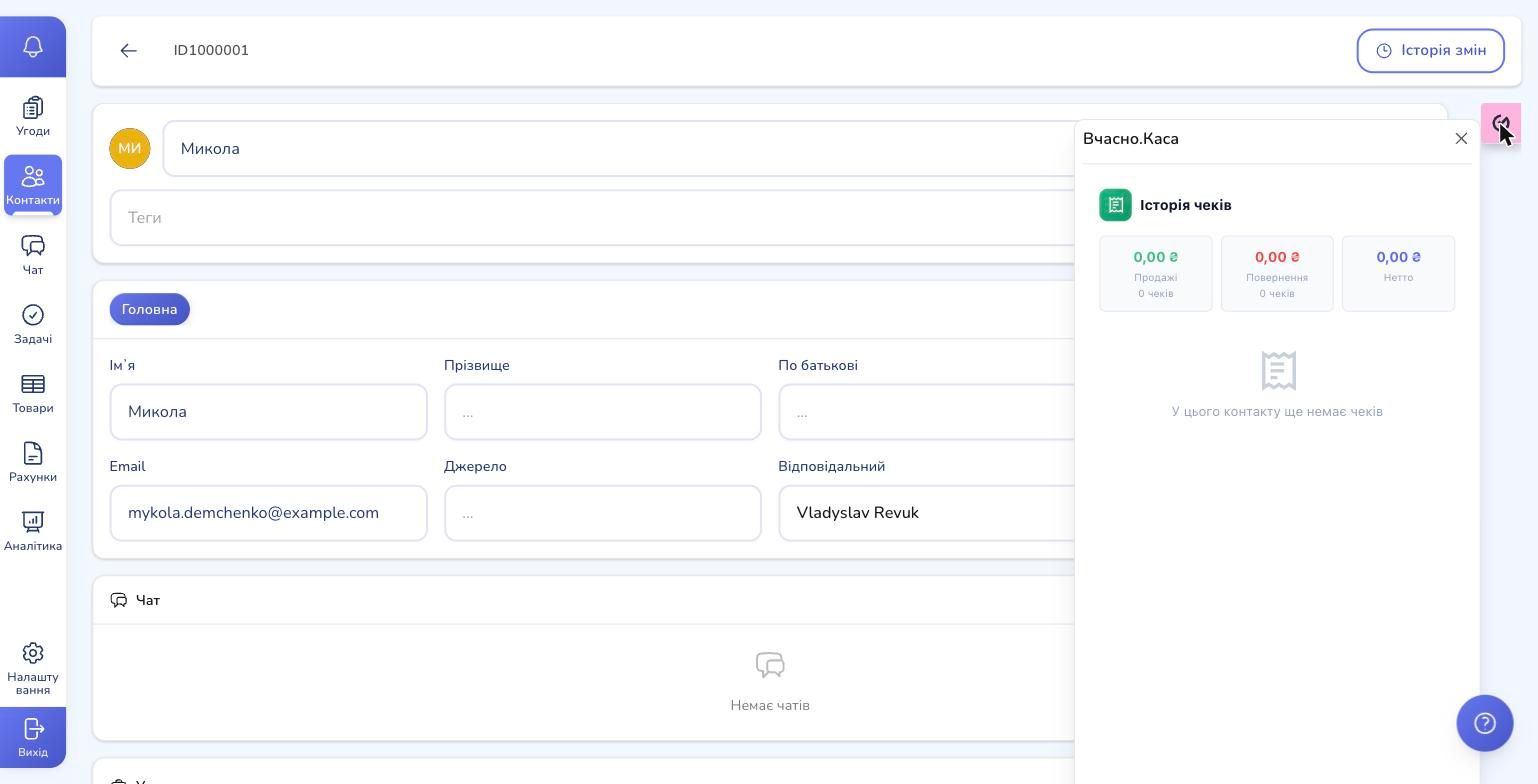Open Задачі section
Viewport: 1538px width, 784px height.
(x=33, y=324)
